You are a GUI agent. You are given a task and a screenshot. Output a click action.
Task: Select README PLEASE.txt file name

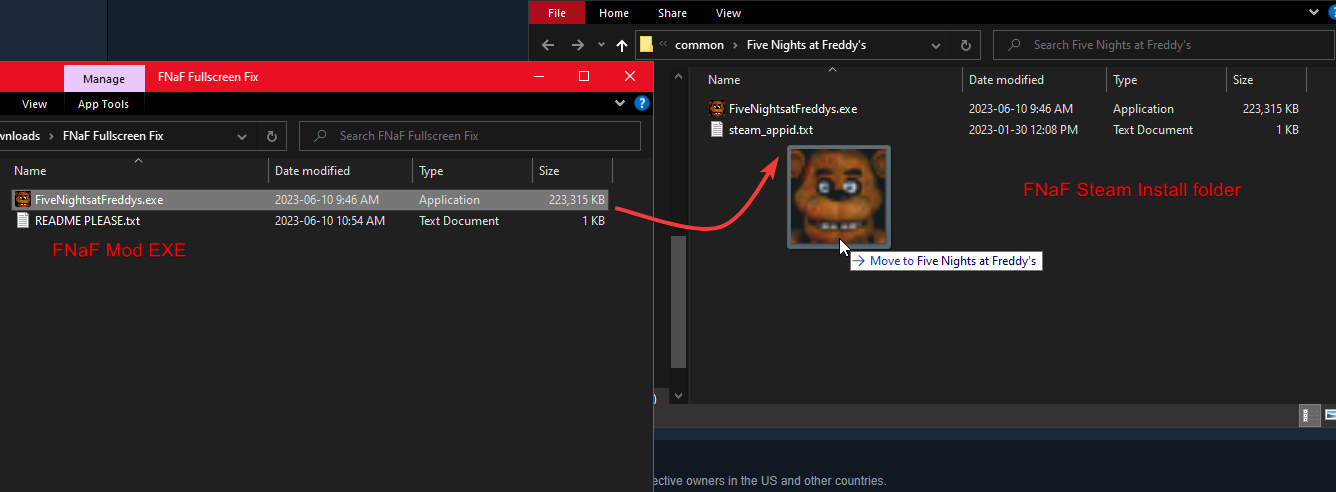click(87, 221)
